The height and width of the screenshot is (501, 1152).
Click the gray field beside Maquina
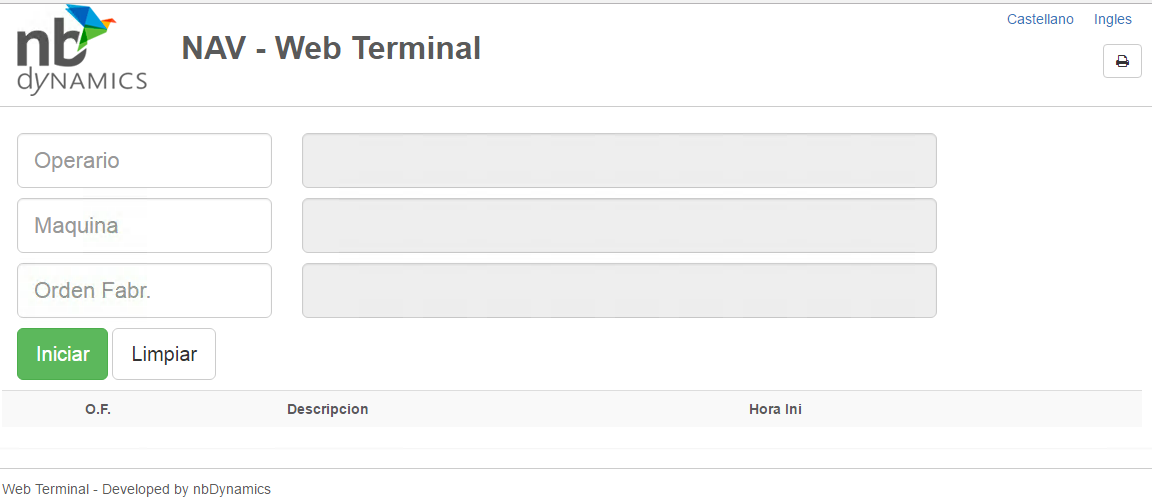pyautogui.click(x=619, y=225)
